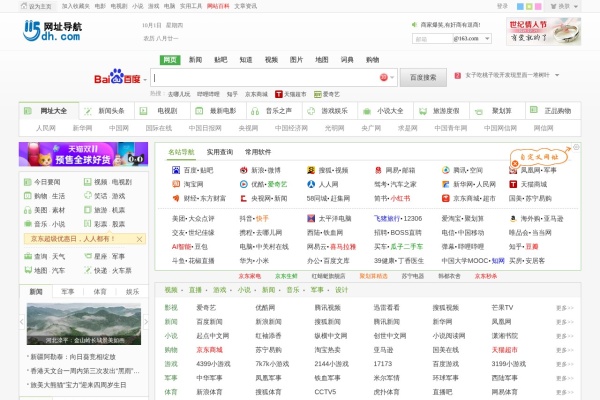
Task: Switch to 电视剧 navigation tab
Action: click(x=162, y=111)
